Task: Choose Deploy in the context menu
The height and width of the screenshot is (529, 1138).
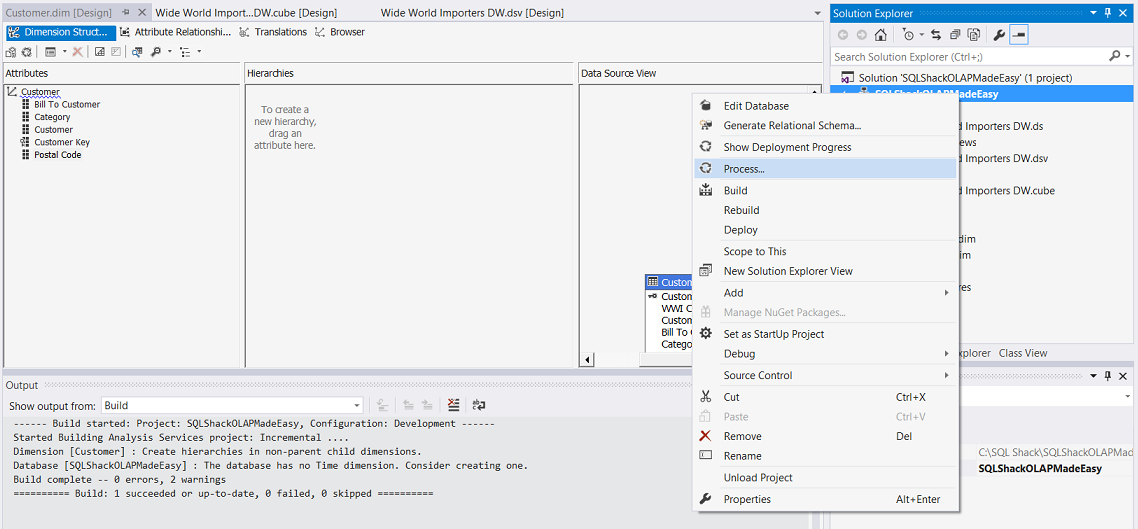Action: point(740,230)
